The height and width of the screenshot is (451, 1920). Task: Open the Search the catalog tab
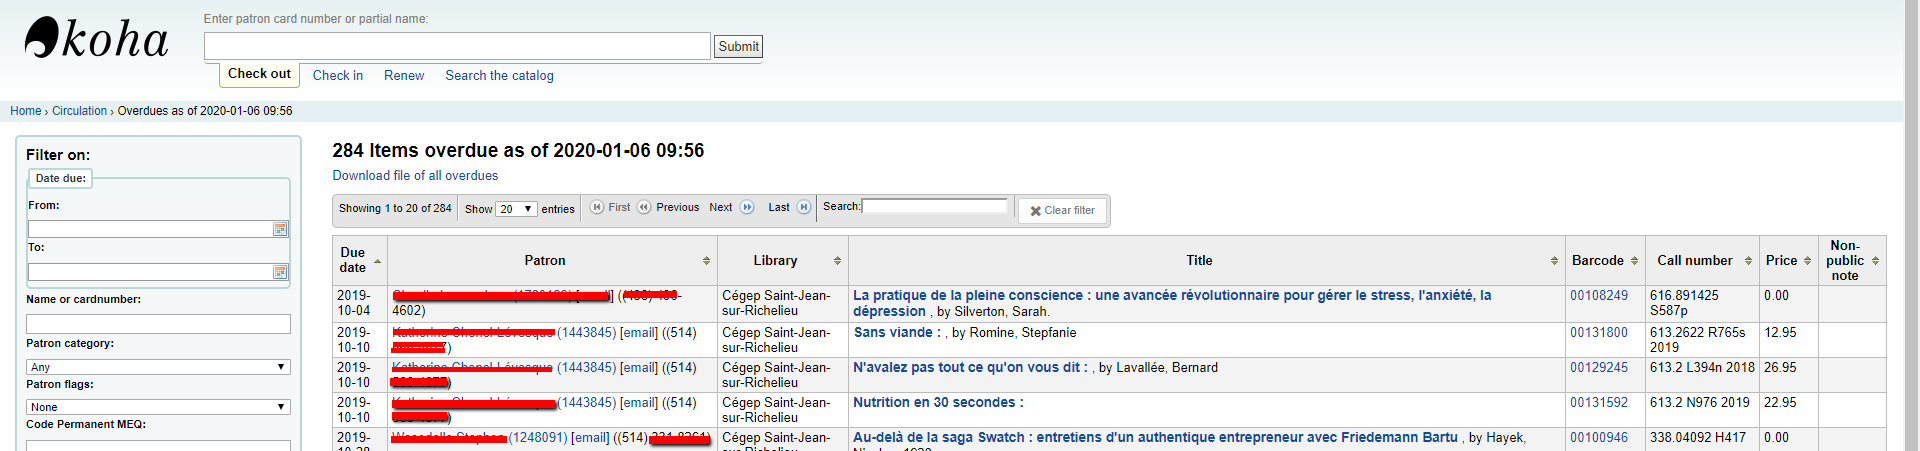coord(499,76)
